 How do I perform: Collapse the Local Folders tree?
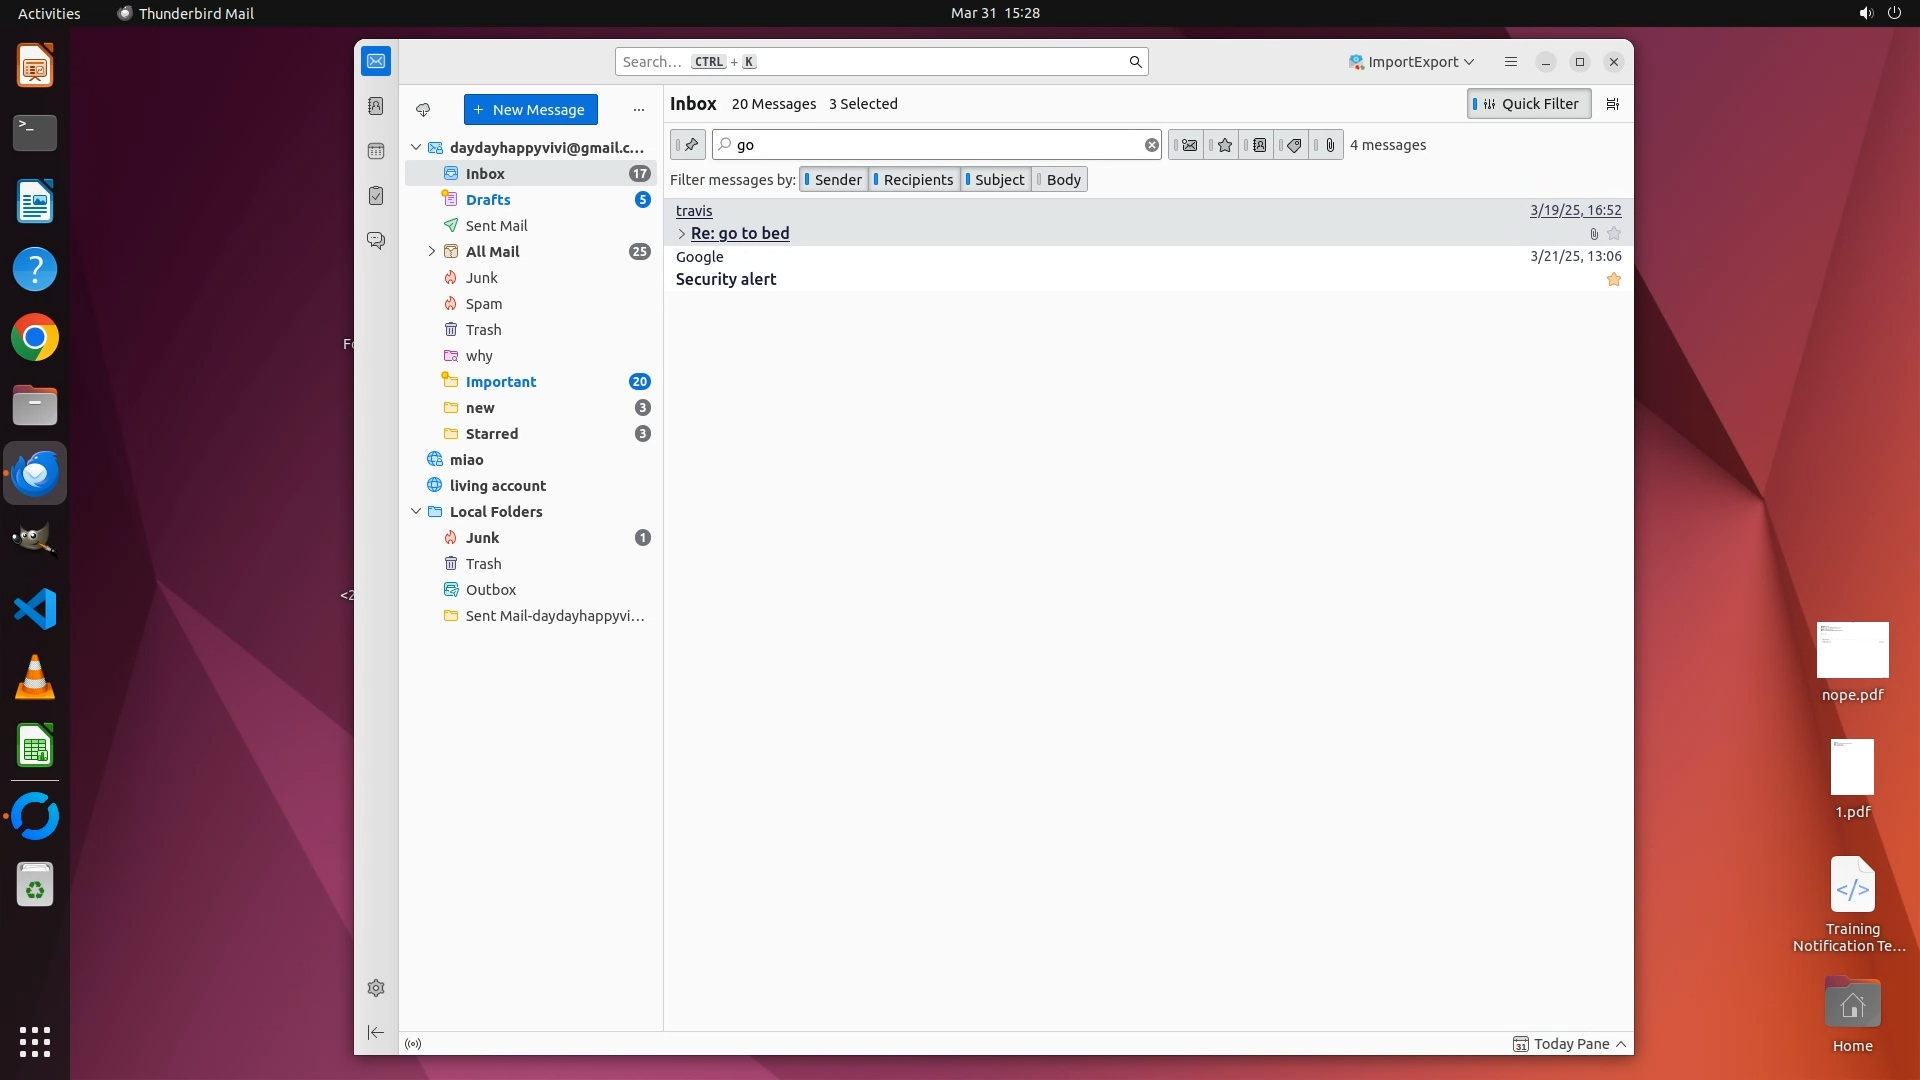tap(416, 512)
